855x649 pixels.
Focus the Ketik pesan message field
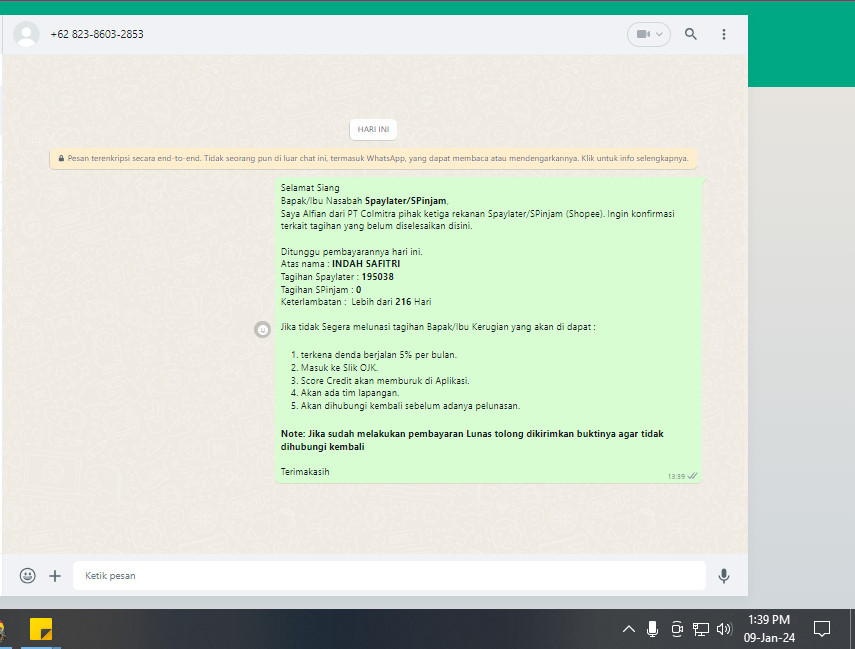pyautogui.click(x=389, y=575)
